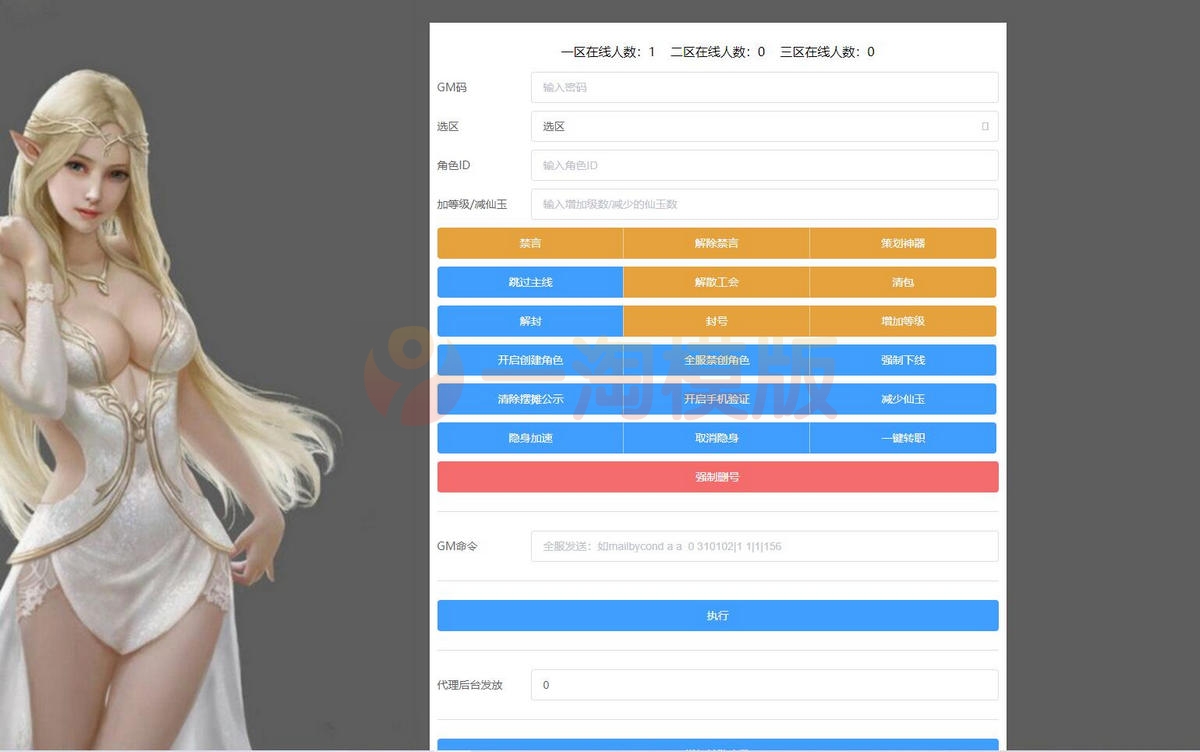
Task: Click 取消隐身 to cancel stealth
Action: (x=716, y=437)
